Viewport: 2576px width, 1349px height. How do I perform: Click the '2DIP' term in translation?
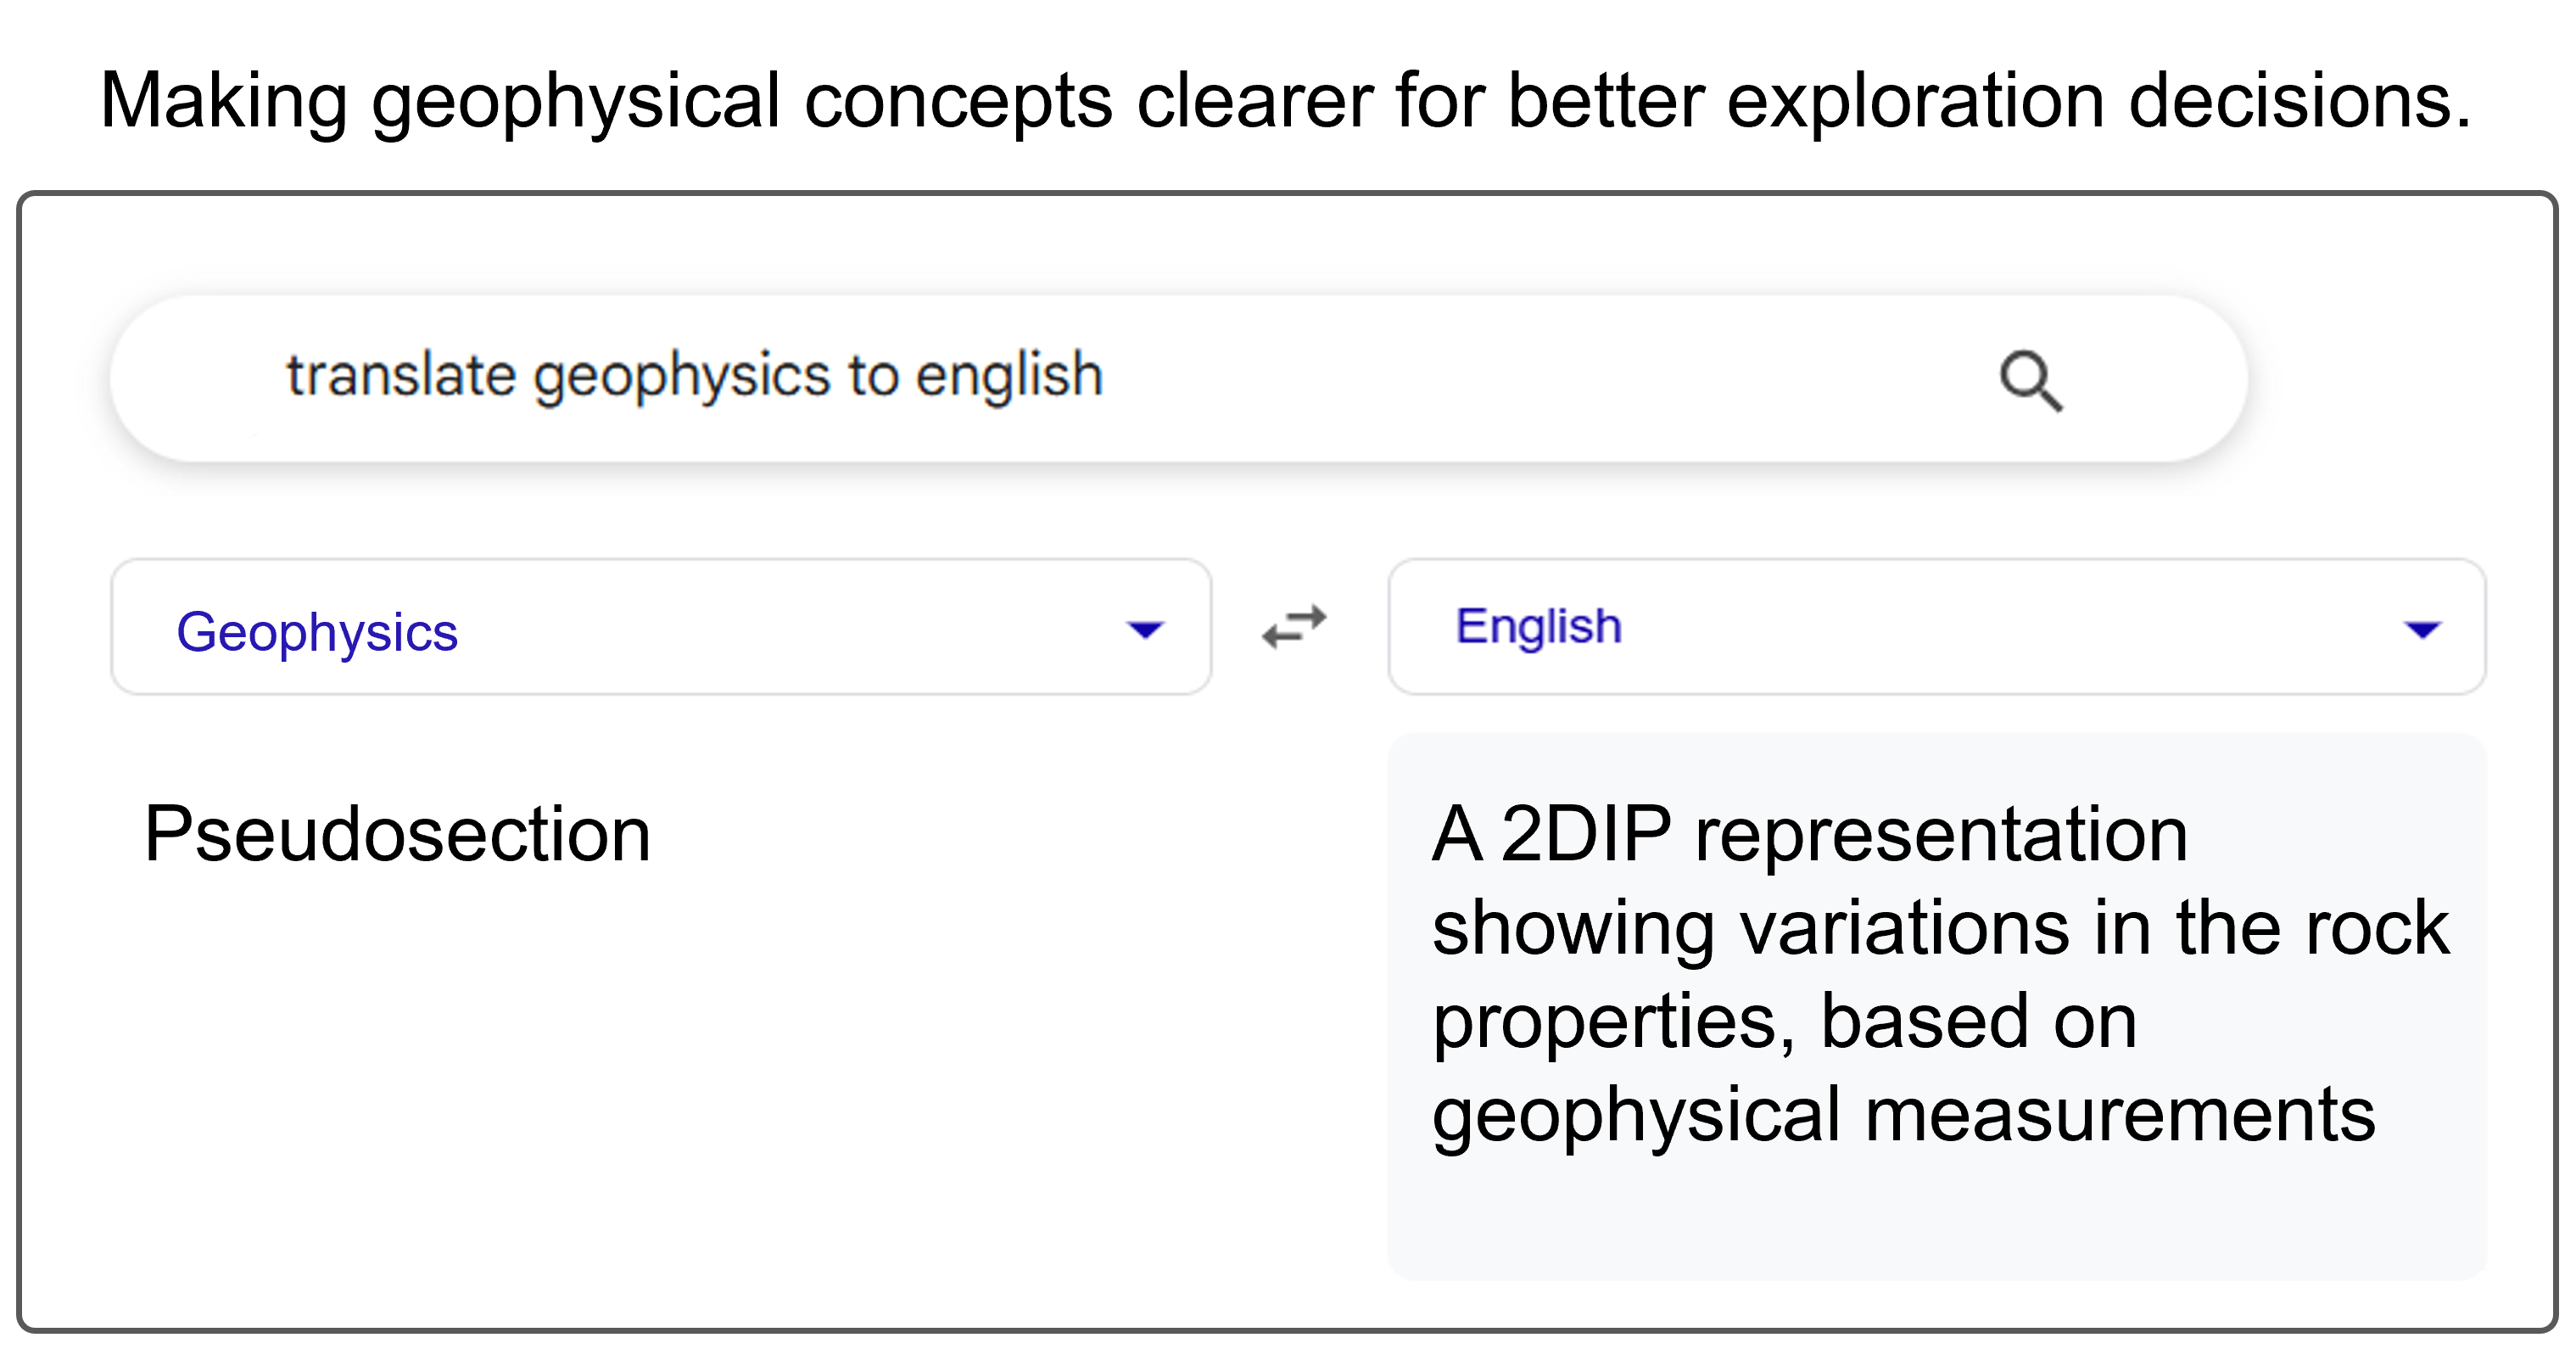point(1586,834)
